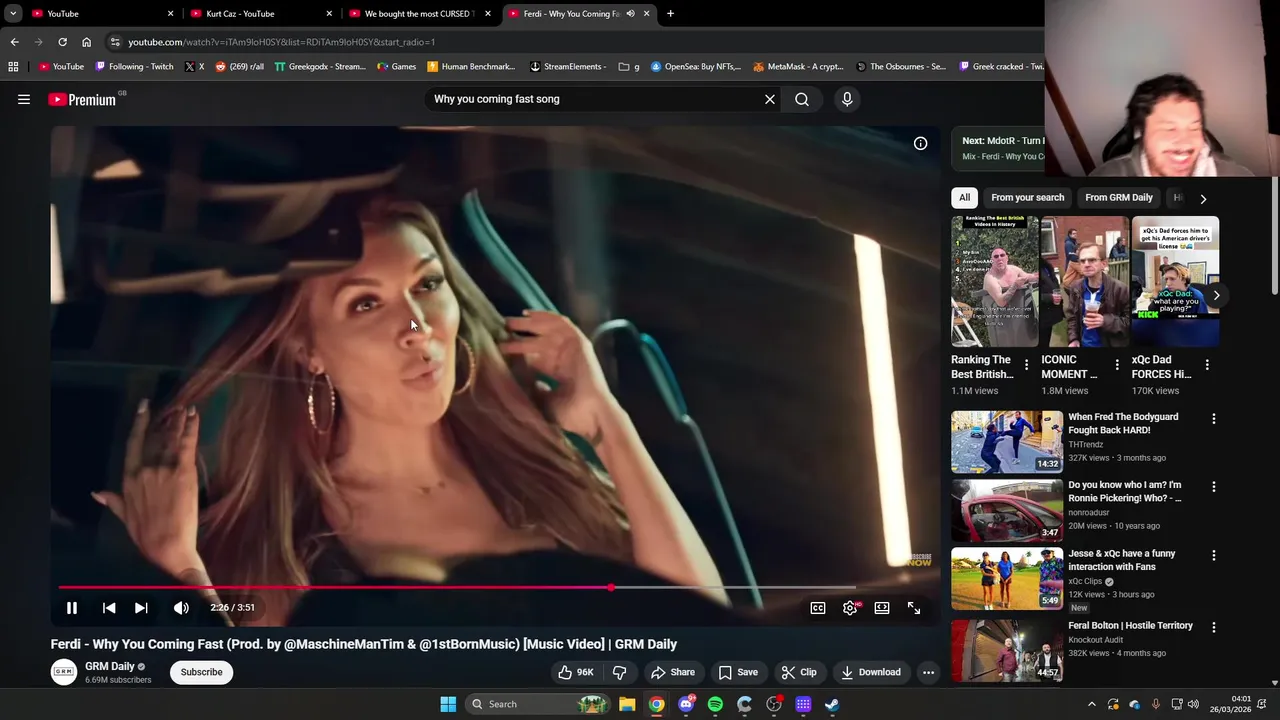The height and width of the screenshot is (720, 1280).
Task: Skip to the next video
Action: [141, 608]
